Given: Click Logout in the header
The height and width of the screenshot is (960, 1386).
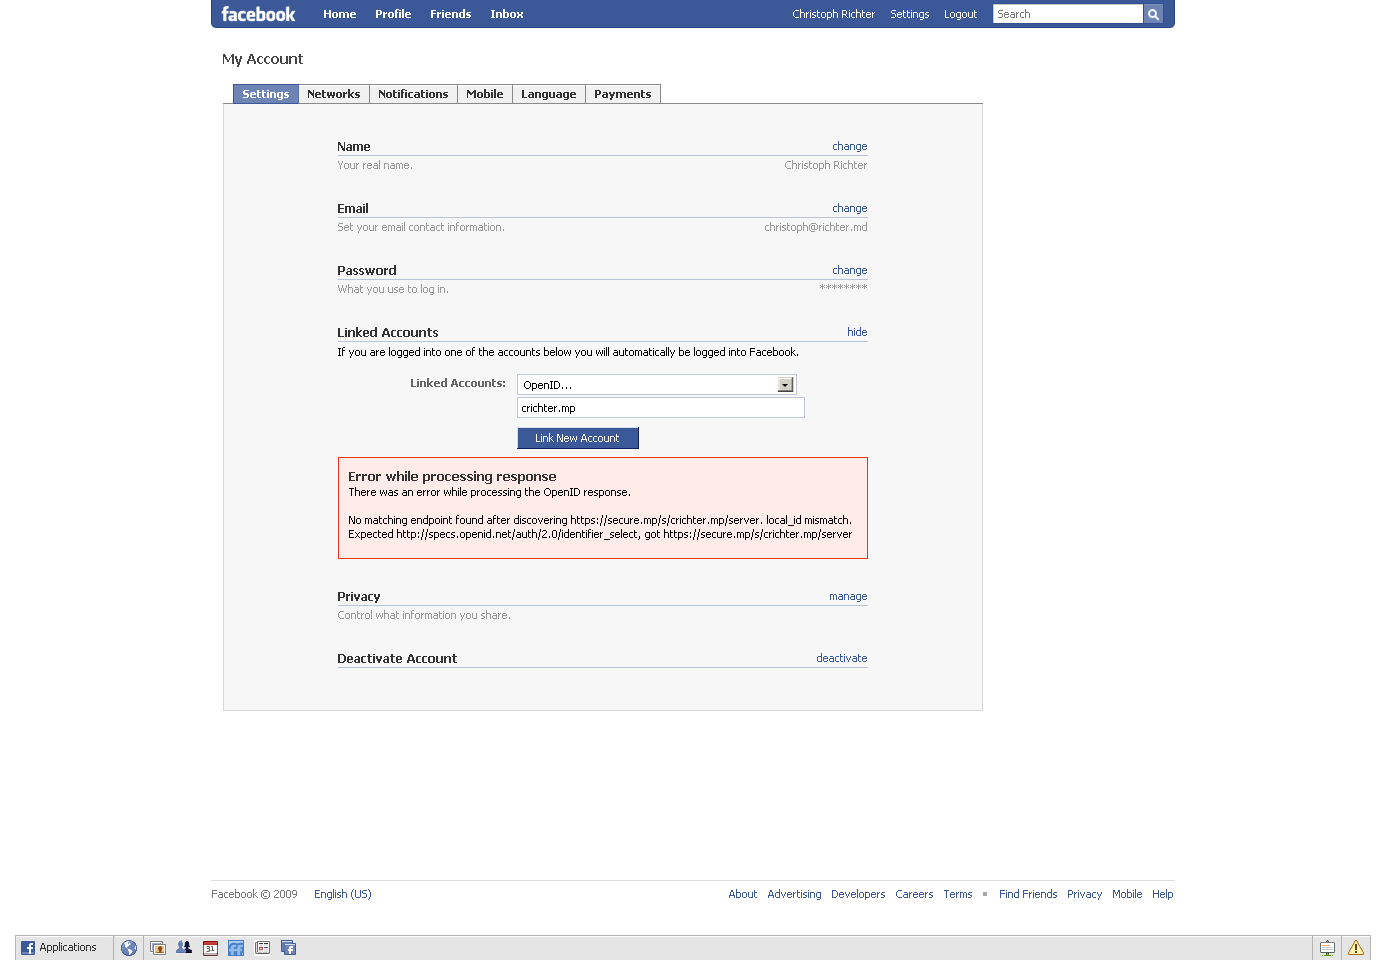Looking at the screenshot, I should (961, 14).
